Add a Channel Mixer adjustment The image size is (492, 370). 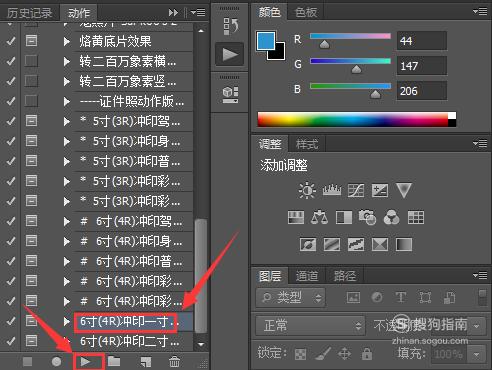[391, 217]
